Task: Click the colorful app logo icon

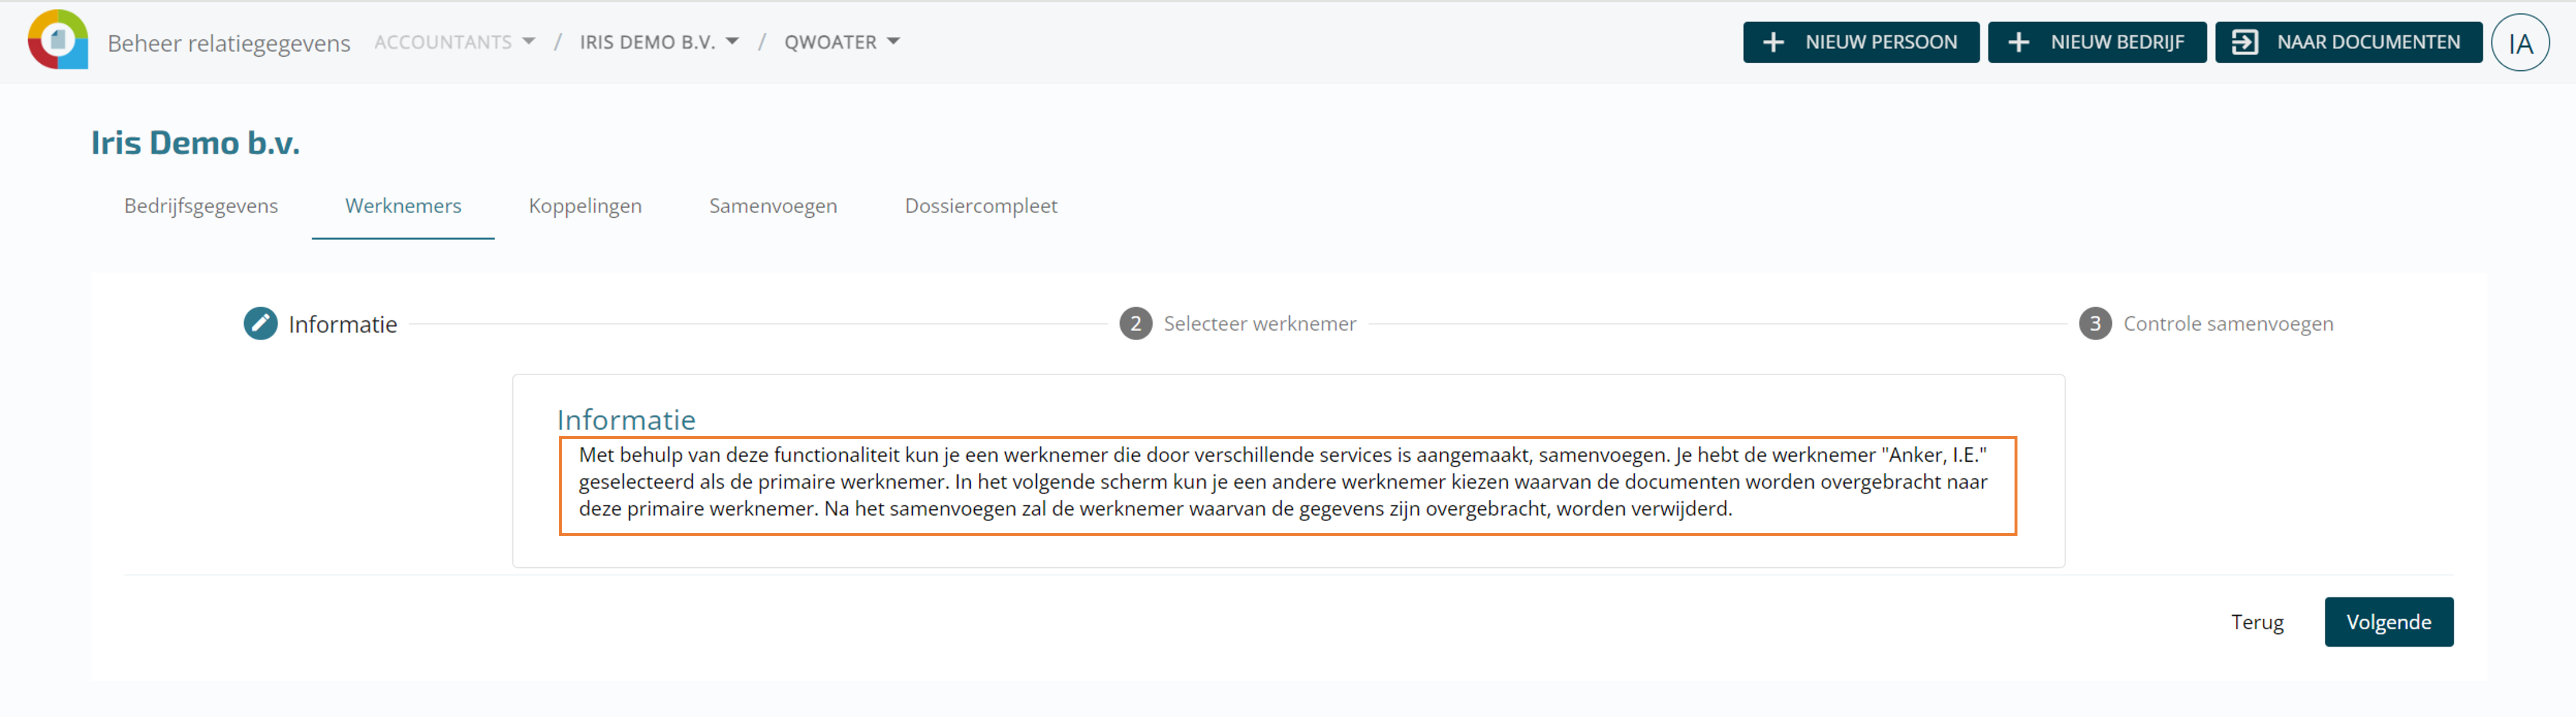Action: click(58, 40)
